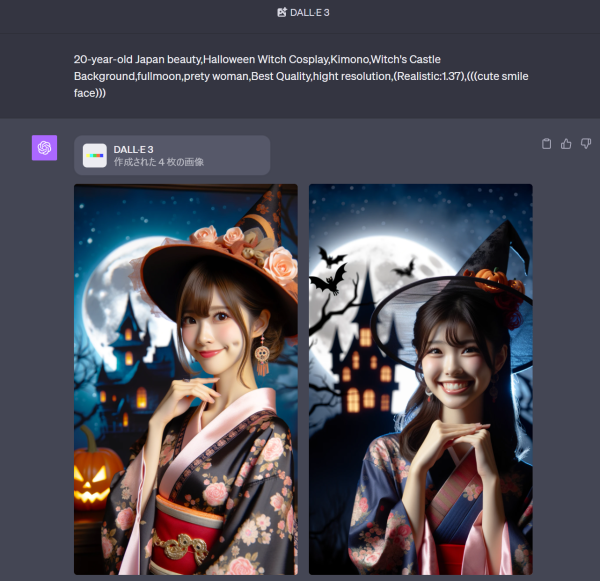Give thumbs down to the response

(x=586, y=144)
